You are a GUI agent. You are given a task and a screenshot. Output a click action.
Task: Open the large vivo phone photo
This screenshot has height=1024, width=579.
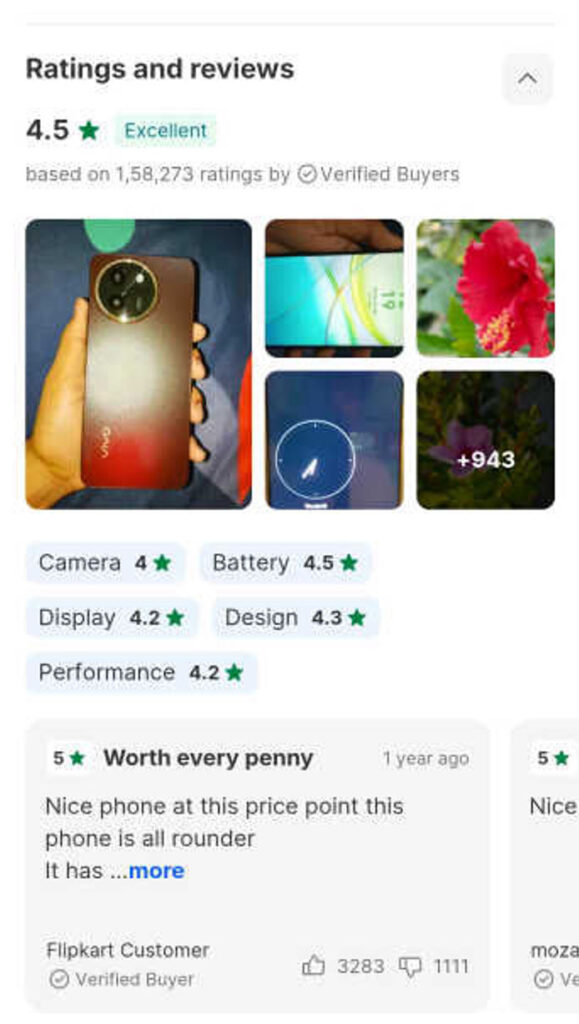coord(138,364)
